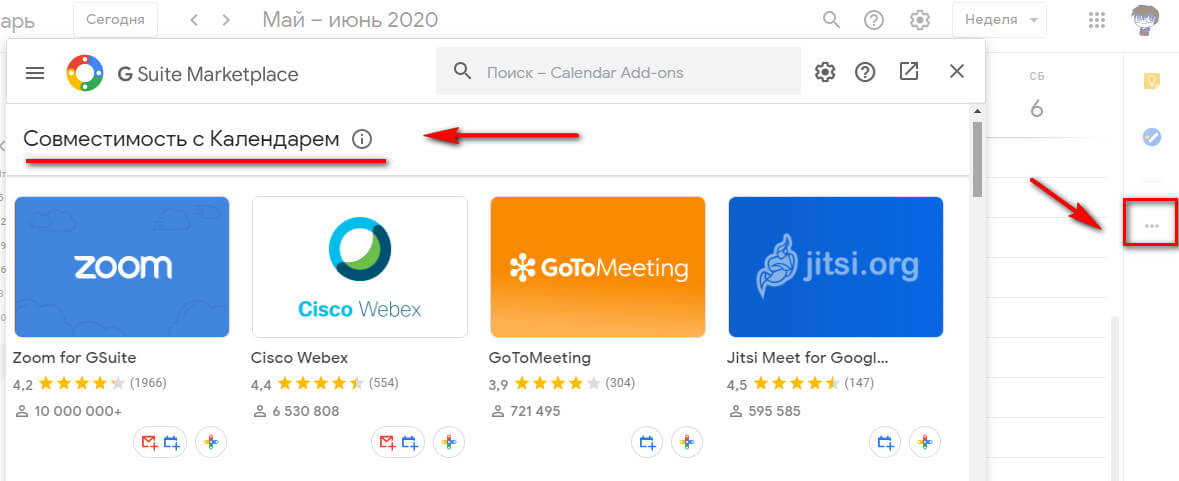The width and height of the screenshot is (1179, 481).
Task: Open the Google apps grid
Action: (x=1097, y=20)
